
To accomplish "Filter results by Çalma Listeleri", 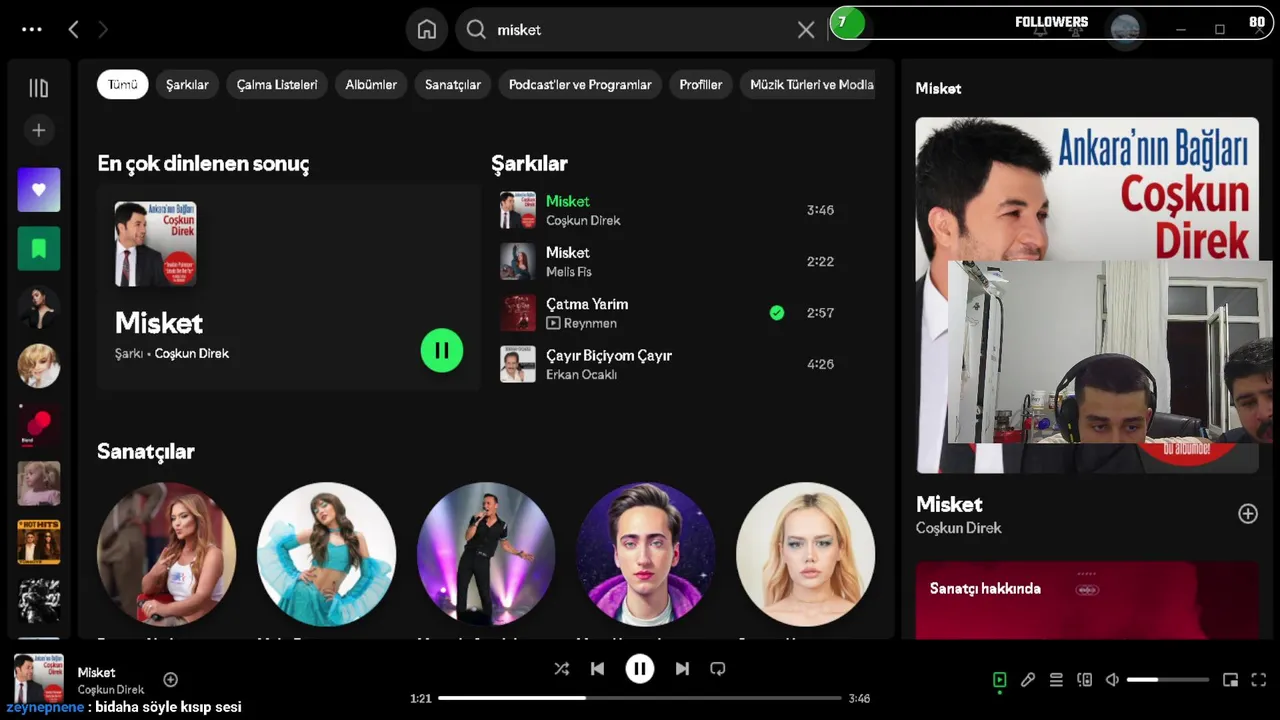I will [x=277, y=85].
